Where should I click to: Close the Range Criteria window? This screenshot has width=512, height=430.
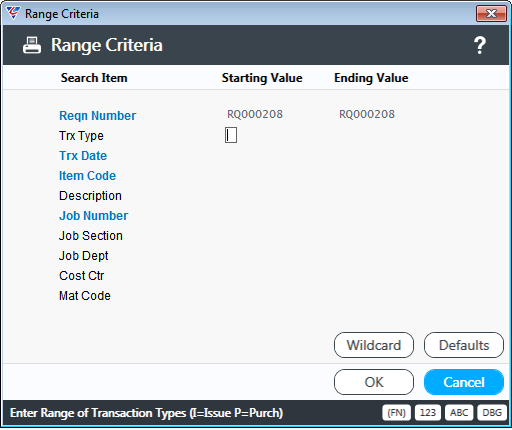pos(491,13)
